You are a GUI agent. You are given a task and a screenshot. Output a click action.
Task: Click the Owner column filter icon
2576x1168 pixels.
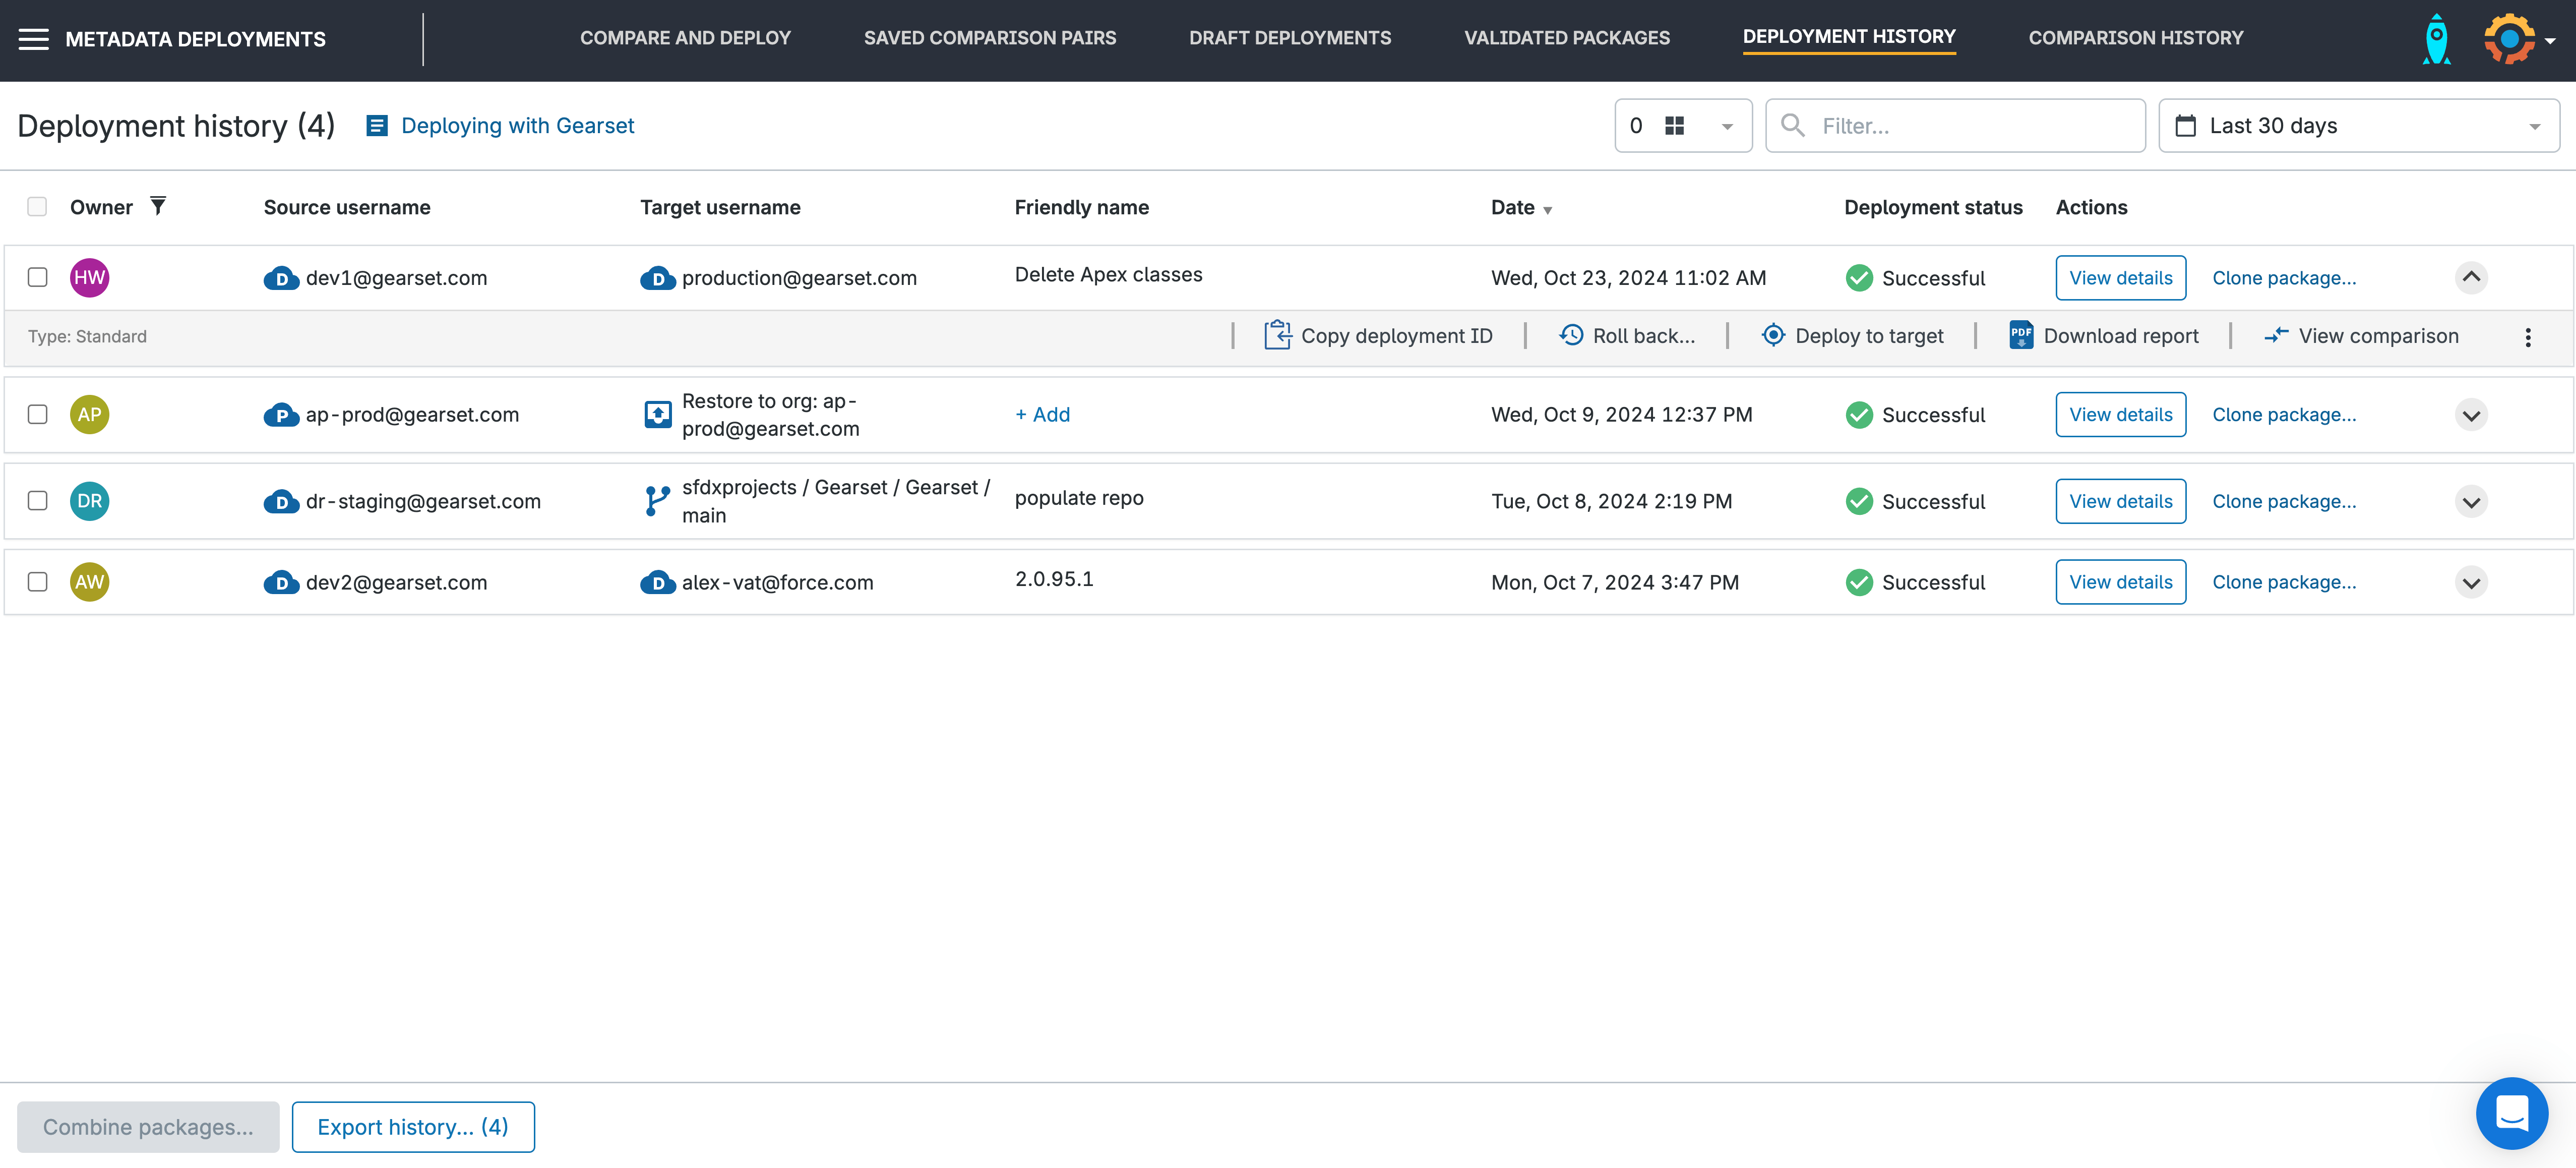click(158, 206)
